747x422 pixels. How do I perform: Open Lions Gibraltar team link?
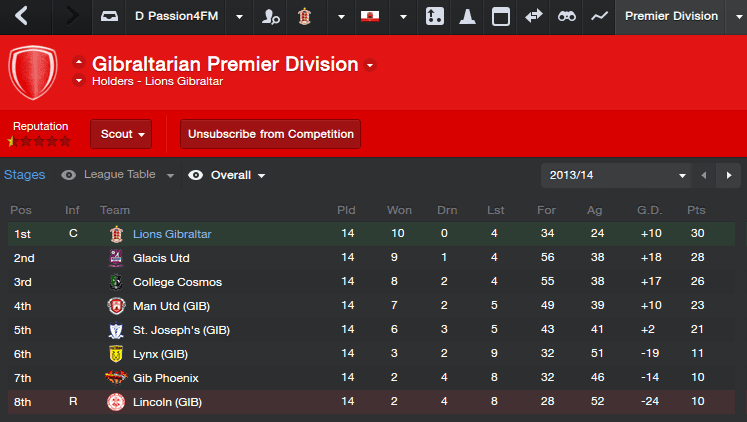172,234
